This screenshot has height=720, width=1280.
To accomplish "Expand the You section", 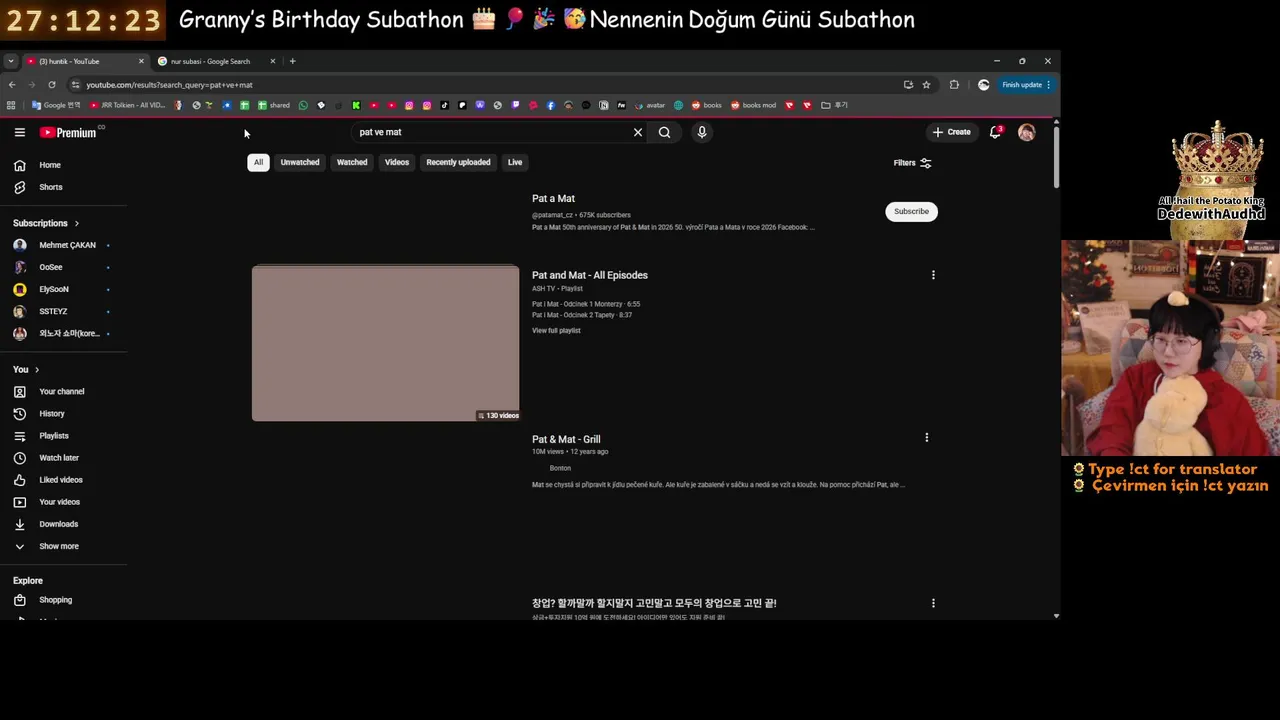I will (x=26, y=369).
